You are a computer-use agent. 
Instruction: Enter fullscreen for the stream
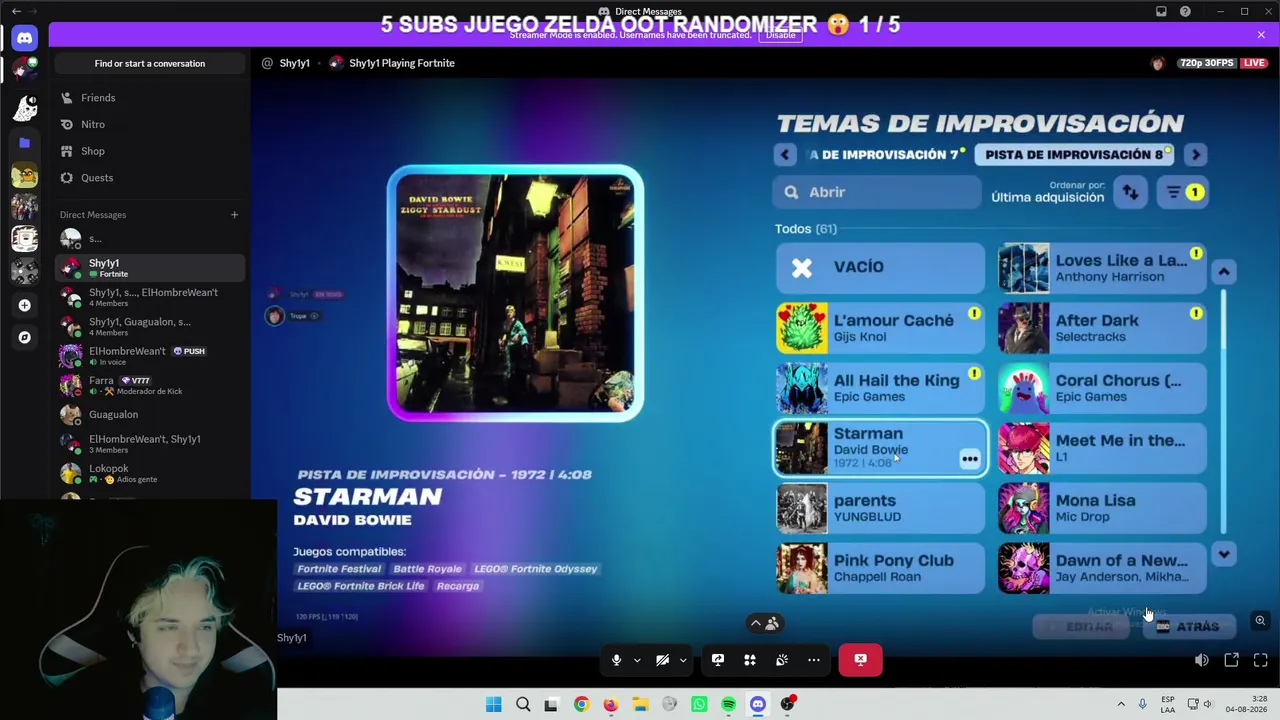pyautogui.click(x=1261, y=660)
